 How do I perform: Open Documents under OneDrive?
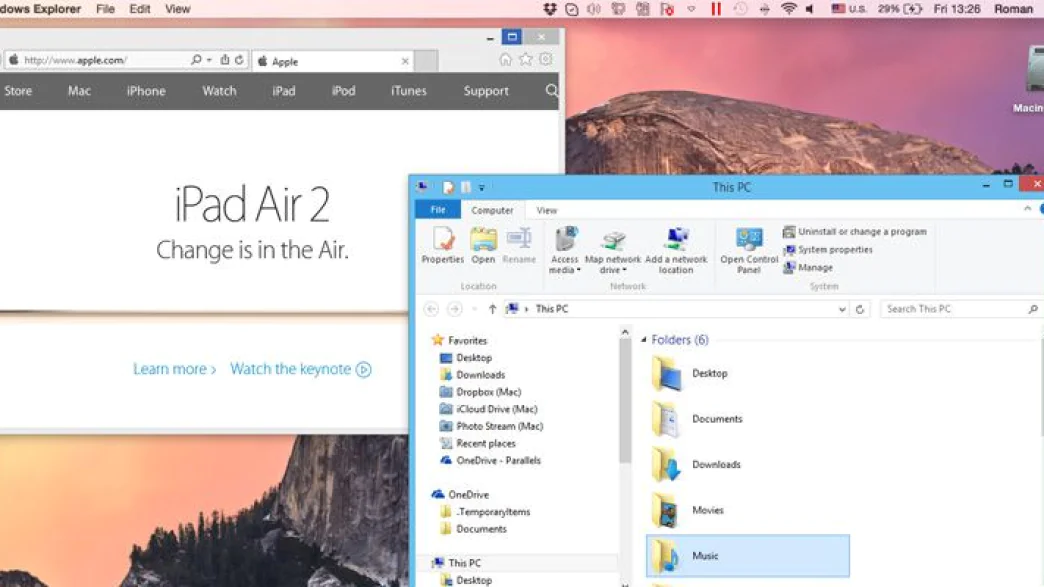tap(473, 529)
